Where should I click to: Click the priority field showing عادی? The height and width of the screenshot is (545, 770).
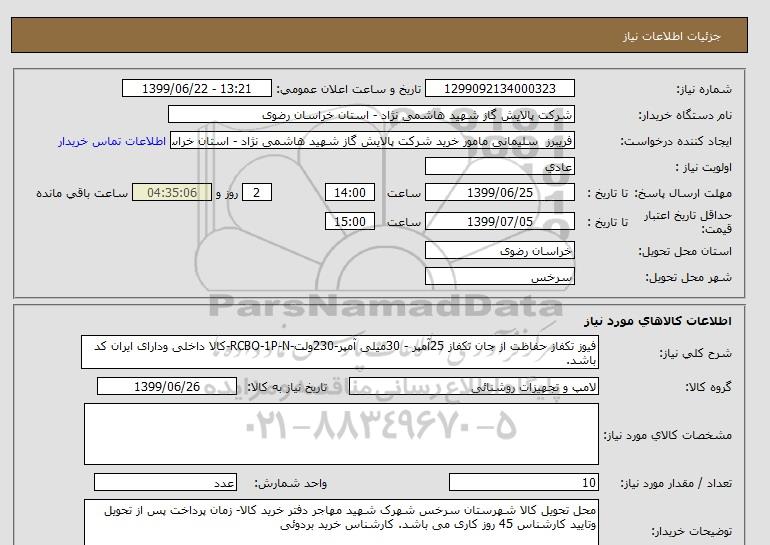point(499,166)
